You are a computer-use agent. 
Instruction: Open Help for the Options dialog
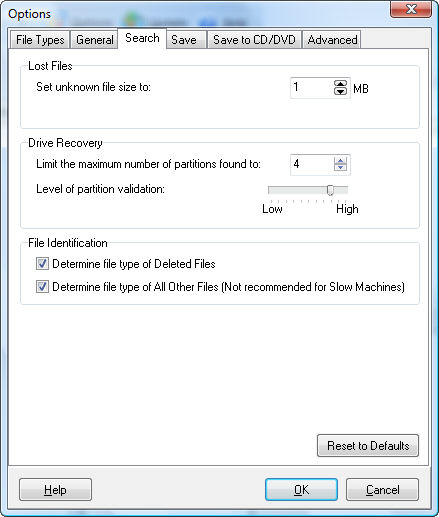(55, 490)
